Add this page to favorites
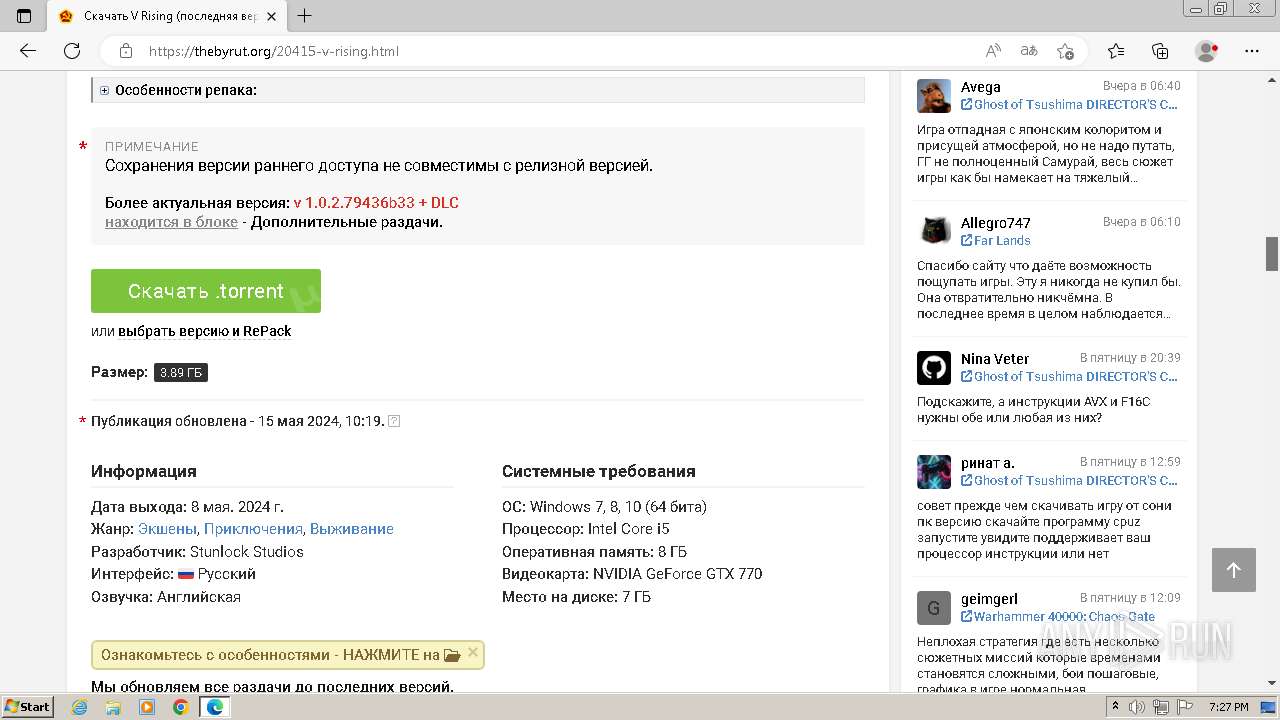Screen dimensions: 1280x720 [x=1065, y=51]
